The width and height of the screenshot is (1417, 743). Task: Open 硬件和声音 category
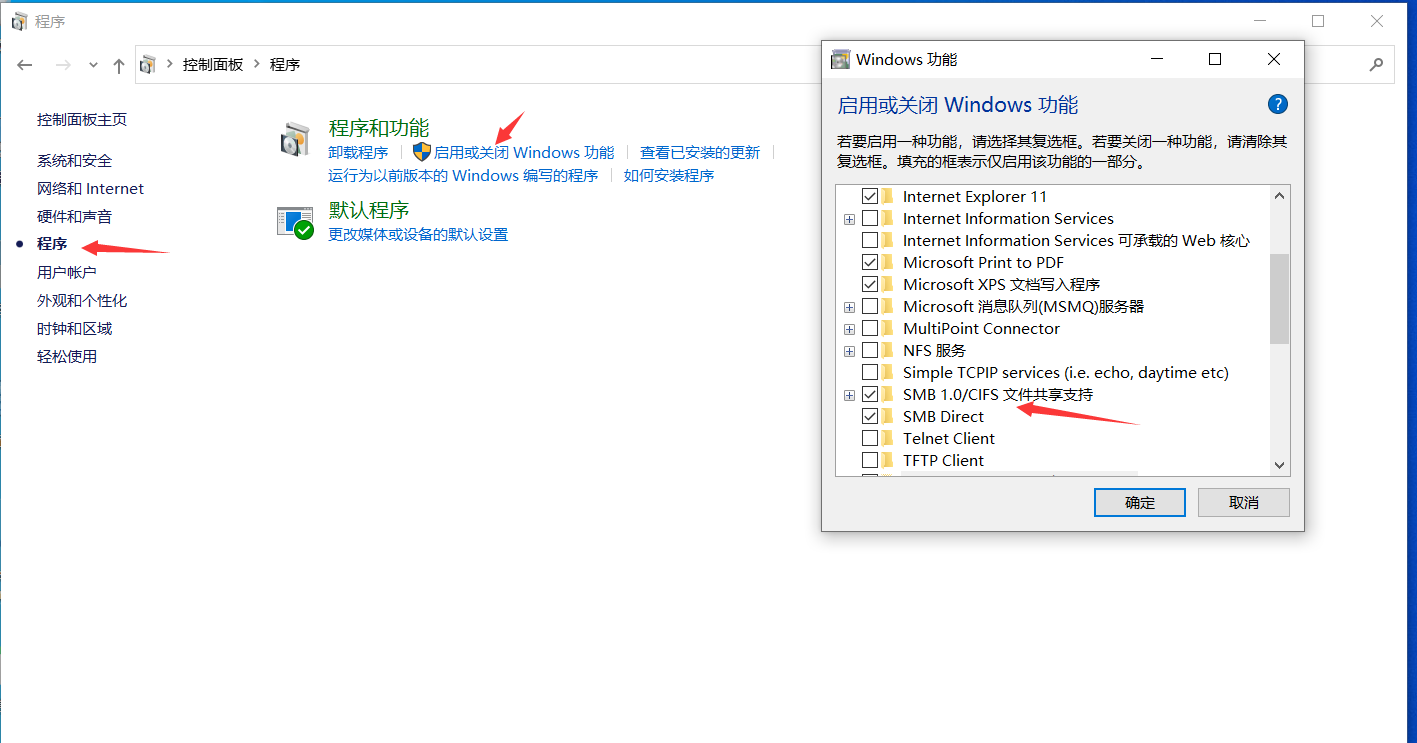(x=75, y=216)
